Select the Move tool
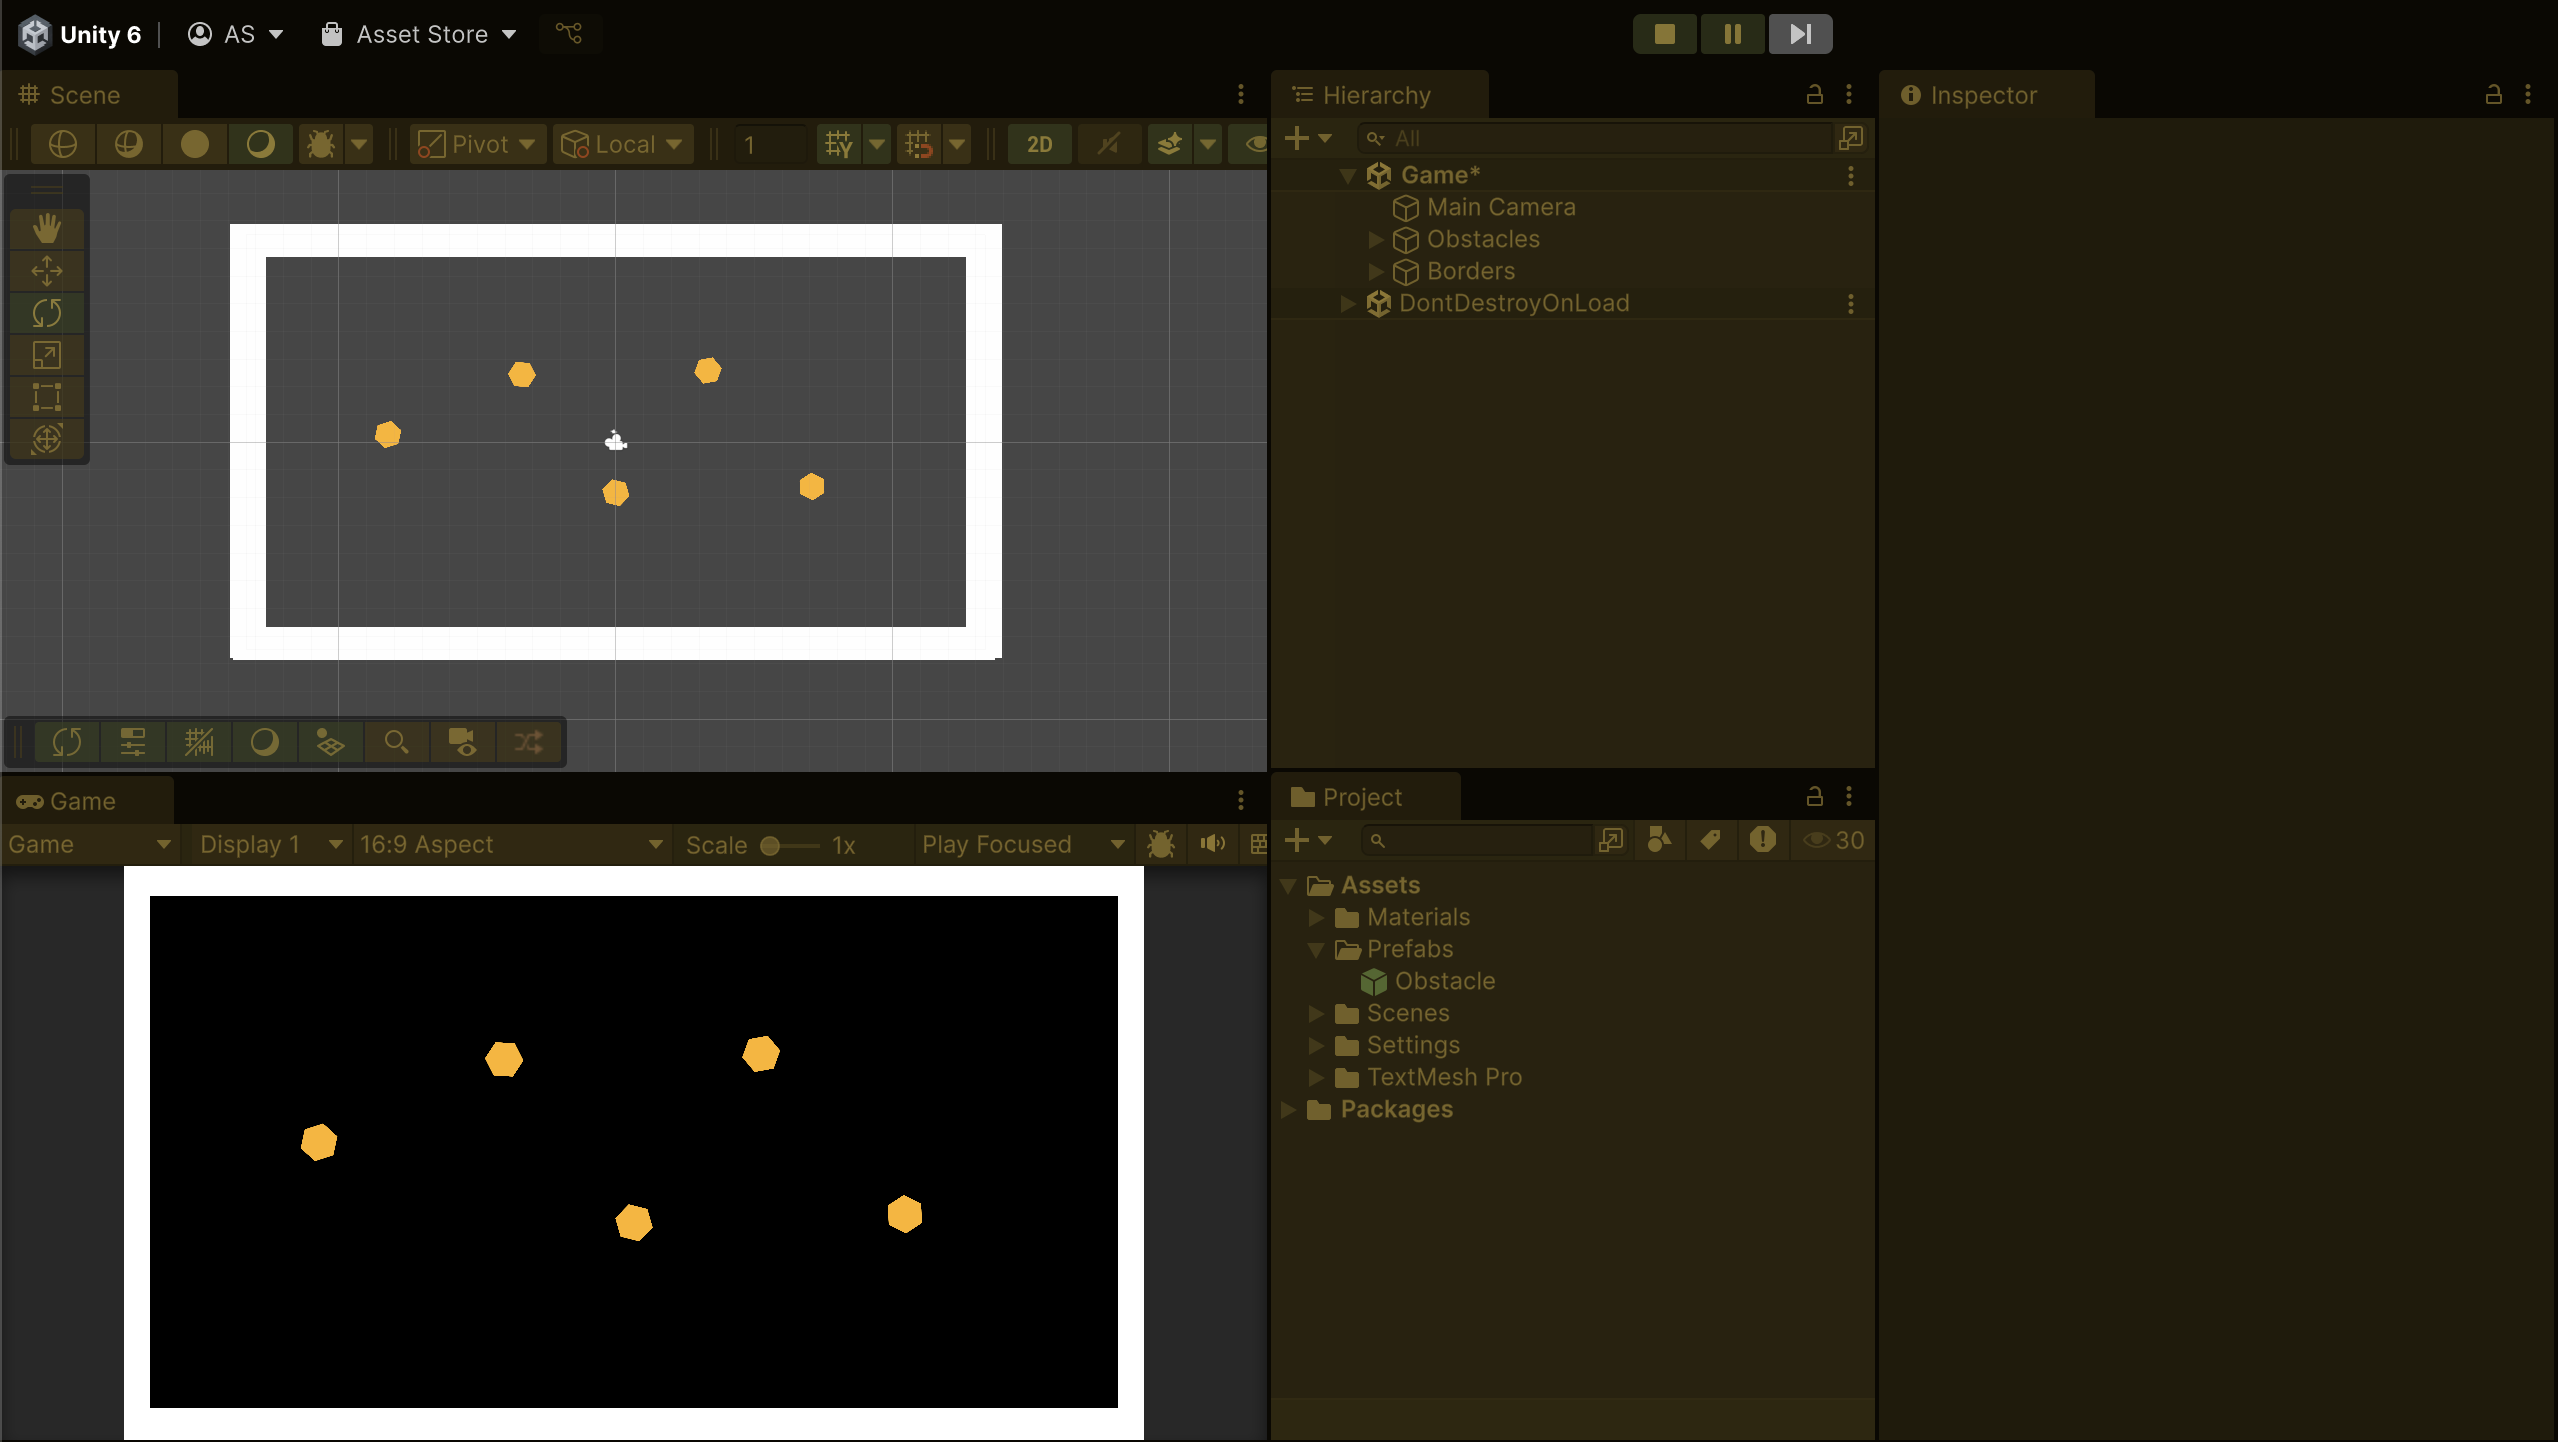This screenshot has width=2558, height=1442. point(46,271)
